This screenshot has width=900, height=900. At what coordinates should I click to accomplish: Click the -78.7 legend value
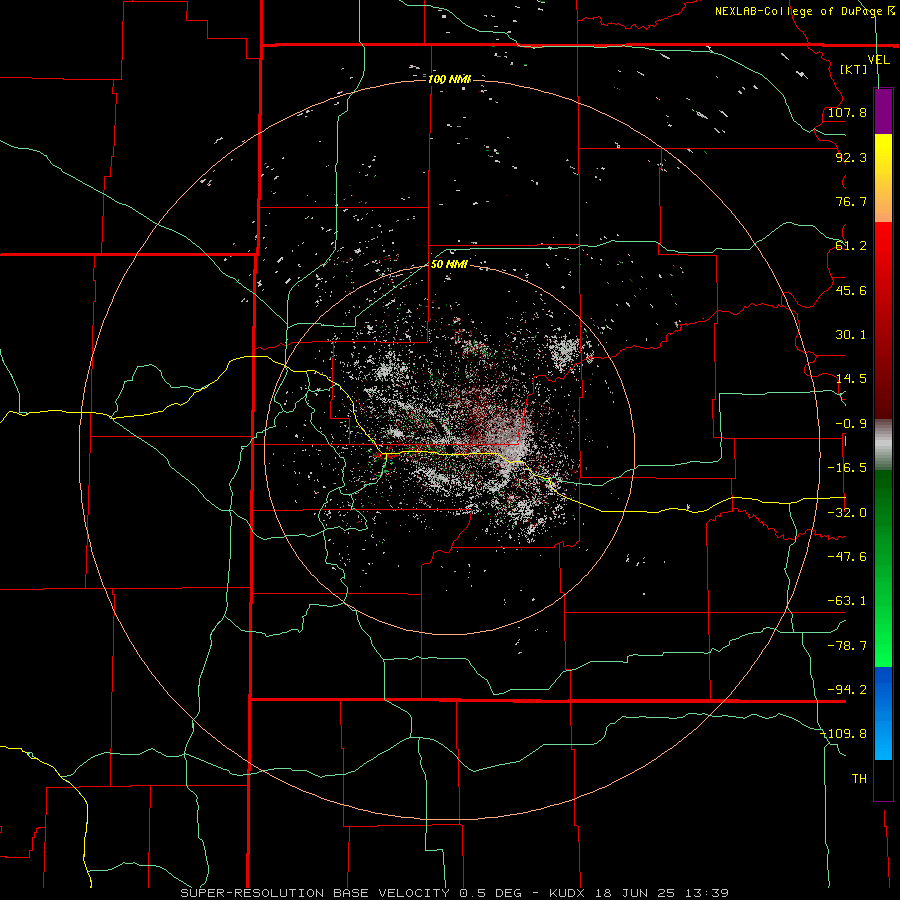pyautogui.click(x=847, y=646)
